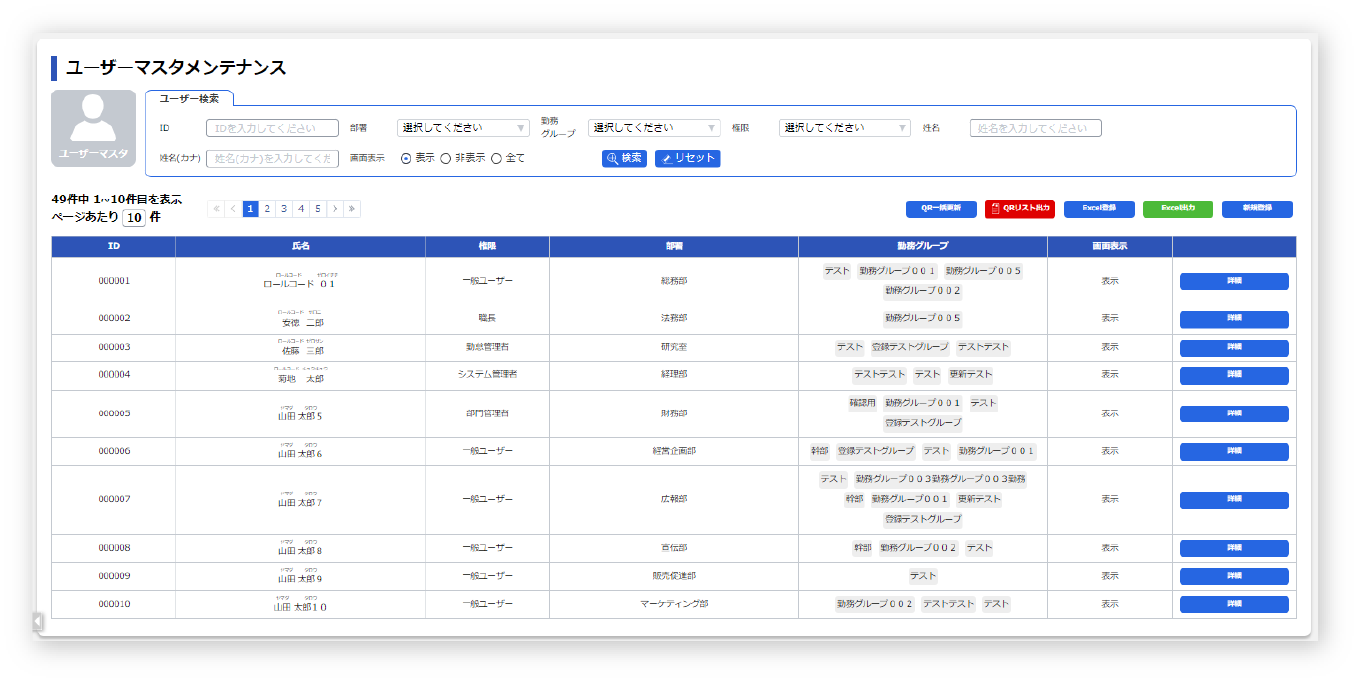Click the ID search input field
The width and height of the screenshot is (1360, 682).
coord(272,128)
